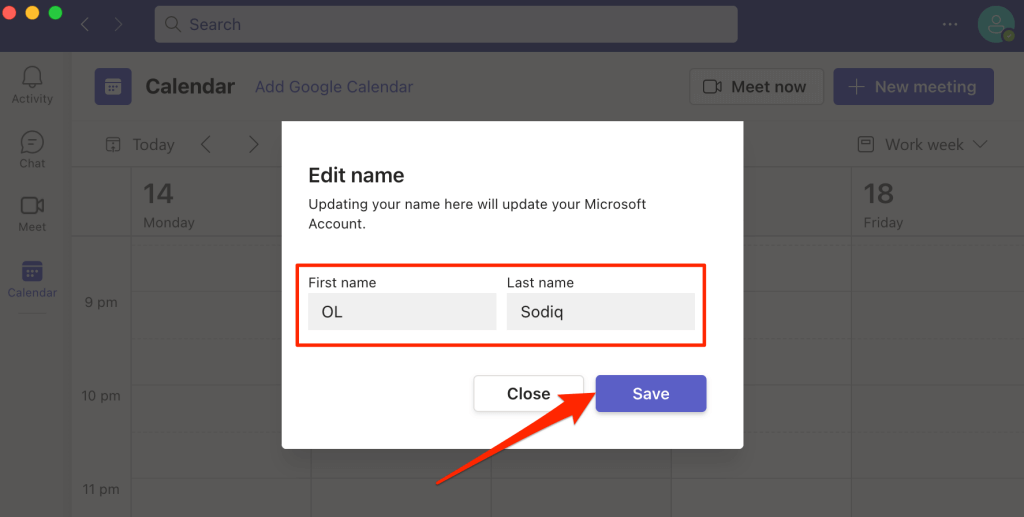Start a Meet now session
The height and width of the screenshot is (517, 1024).
756,87
